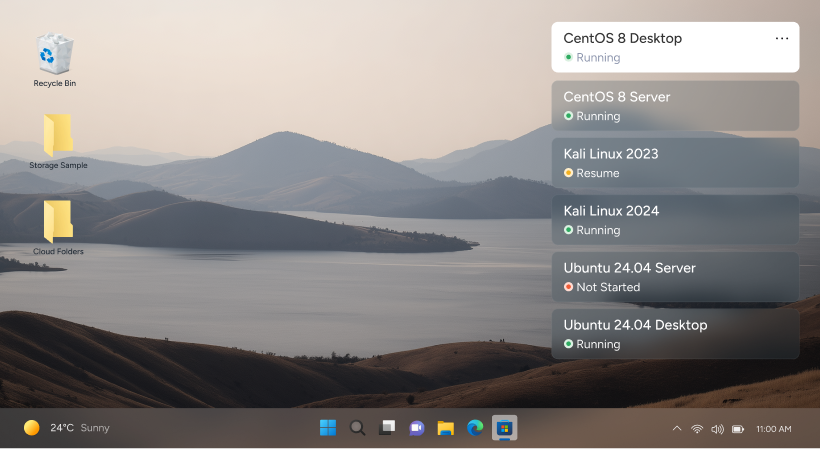Click the taskbar Search magnifier
The image size is (820, 449).
coord(357,428)
